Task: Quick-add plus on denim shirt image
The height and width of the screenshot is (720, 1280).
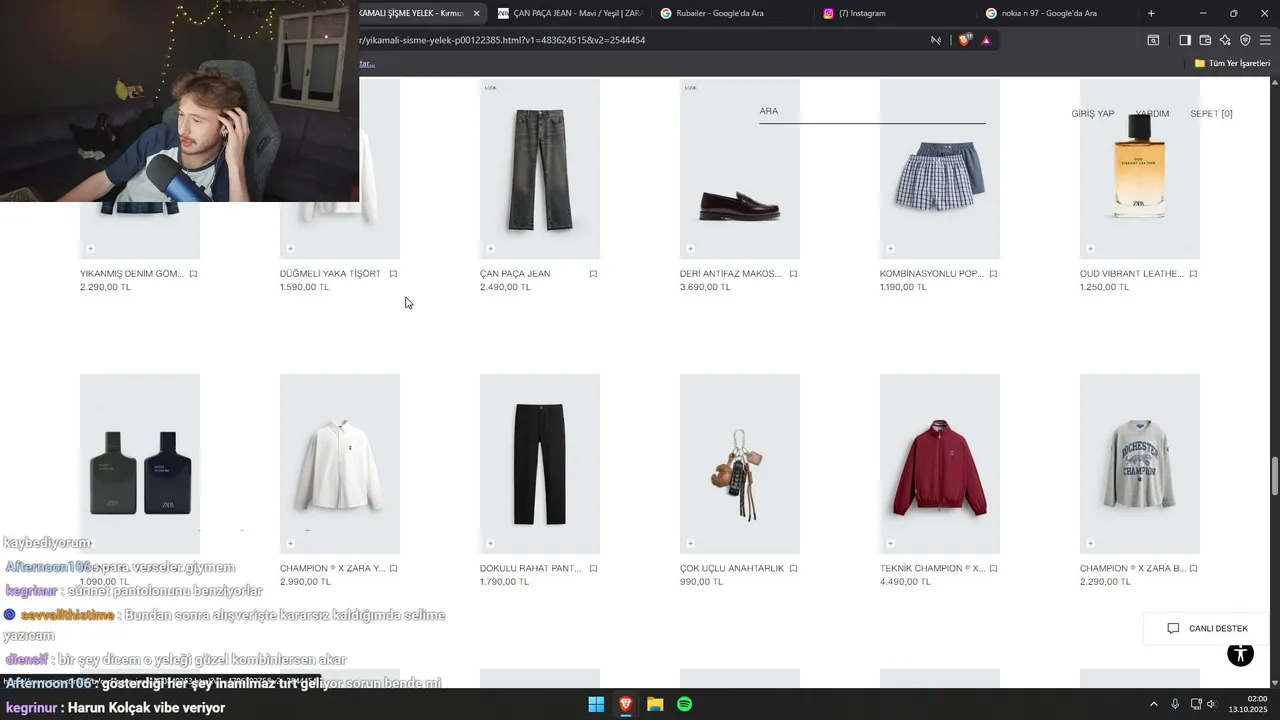Action: coord(90,248)
